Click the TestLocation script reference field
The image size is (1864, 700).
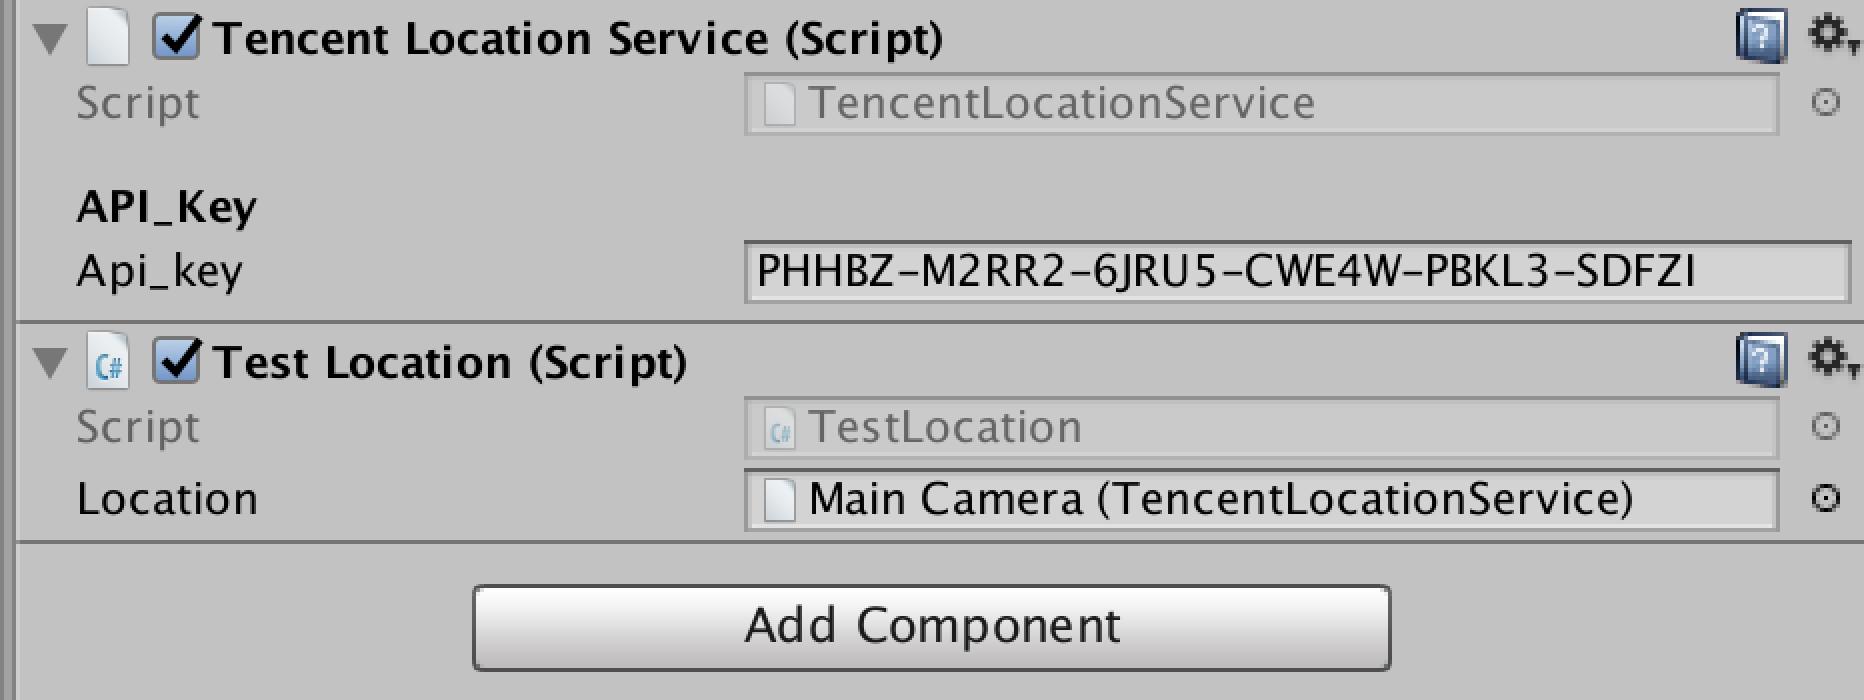click(x=1261, y=427)
